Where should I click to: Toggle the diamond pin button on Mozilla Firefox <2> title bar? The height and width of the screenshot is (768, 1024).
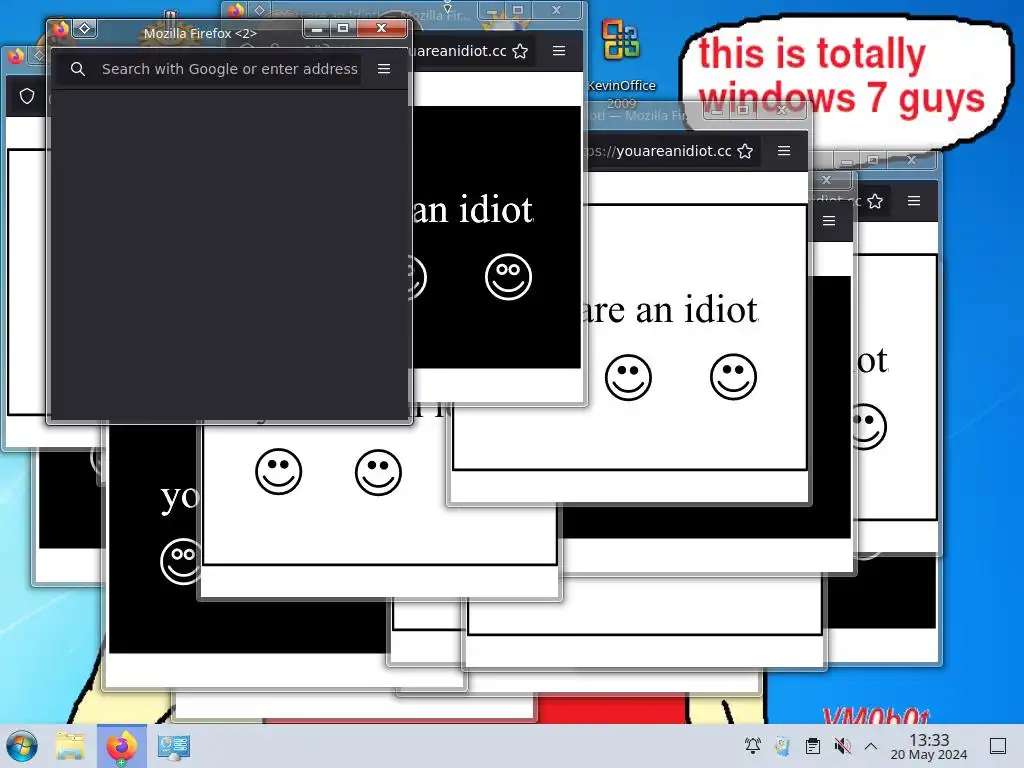click(85, 29)
